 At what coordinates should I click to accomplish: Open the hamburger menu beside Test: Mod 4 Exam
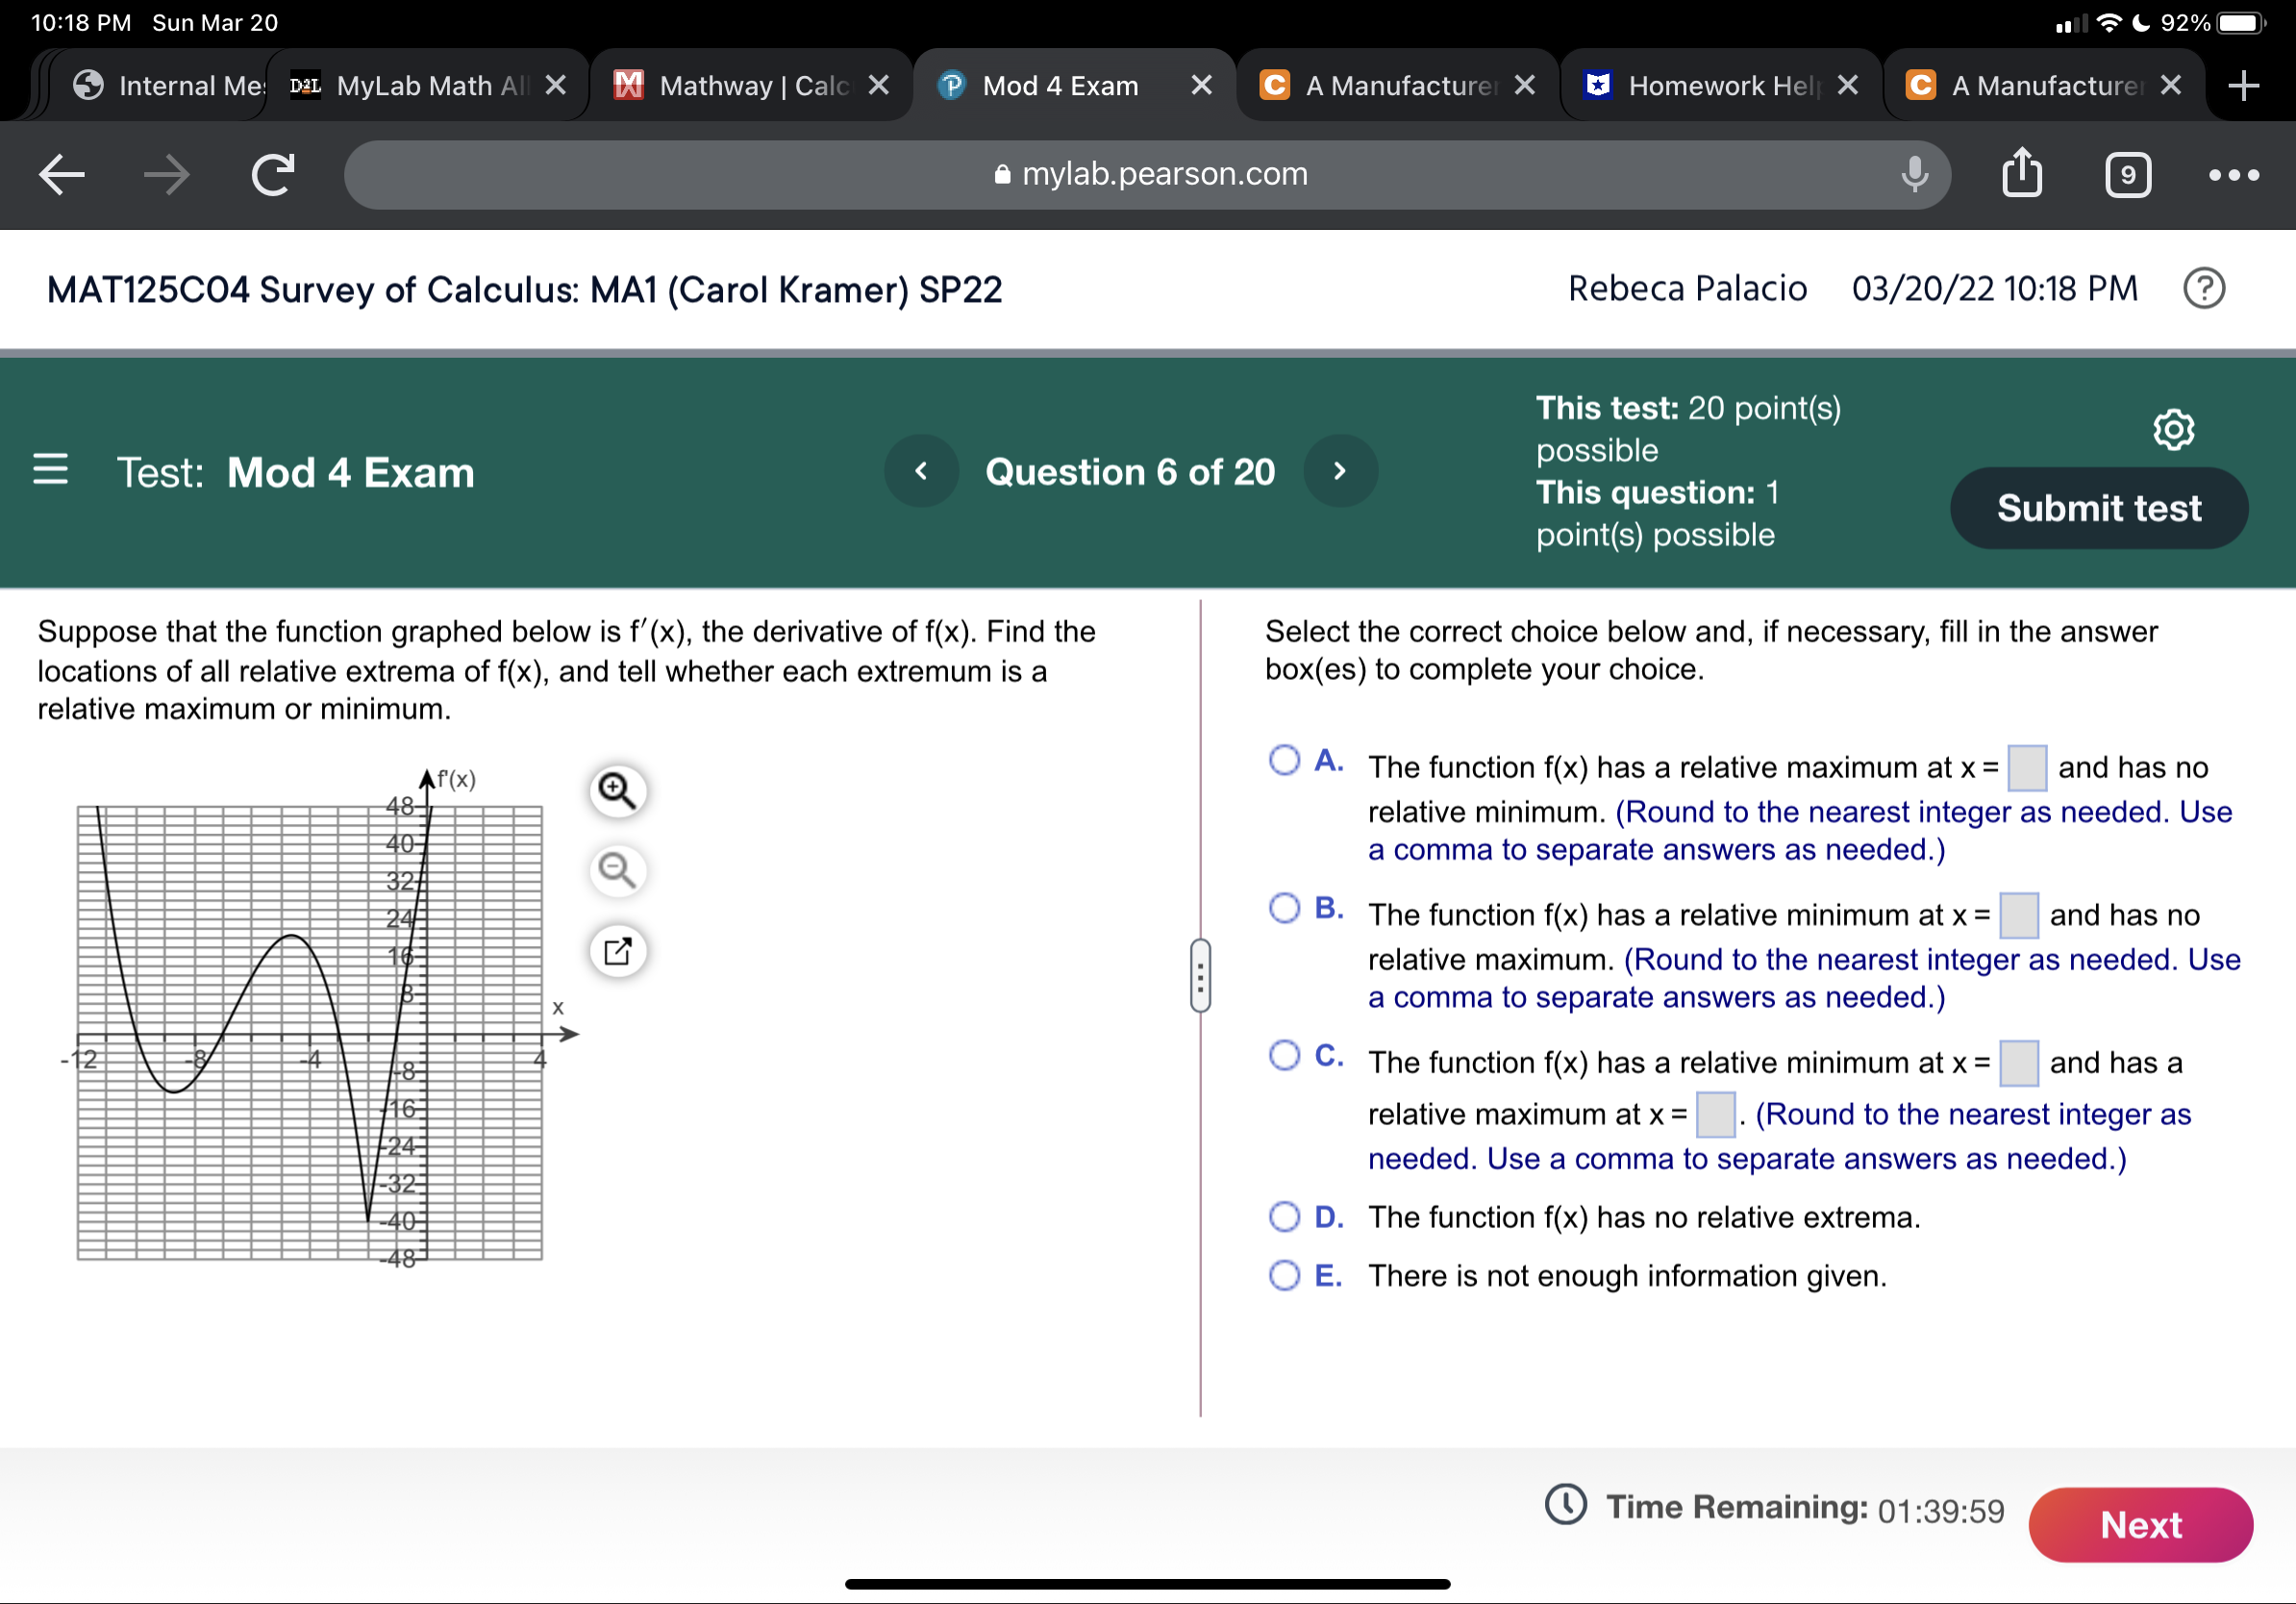tap(50, 471)
